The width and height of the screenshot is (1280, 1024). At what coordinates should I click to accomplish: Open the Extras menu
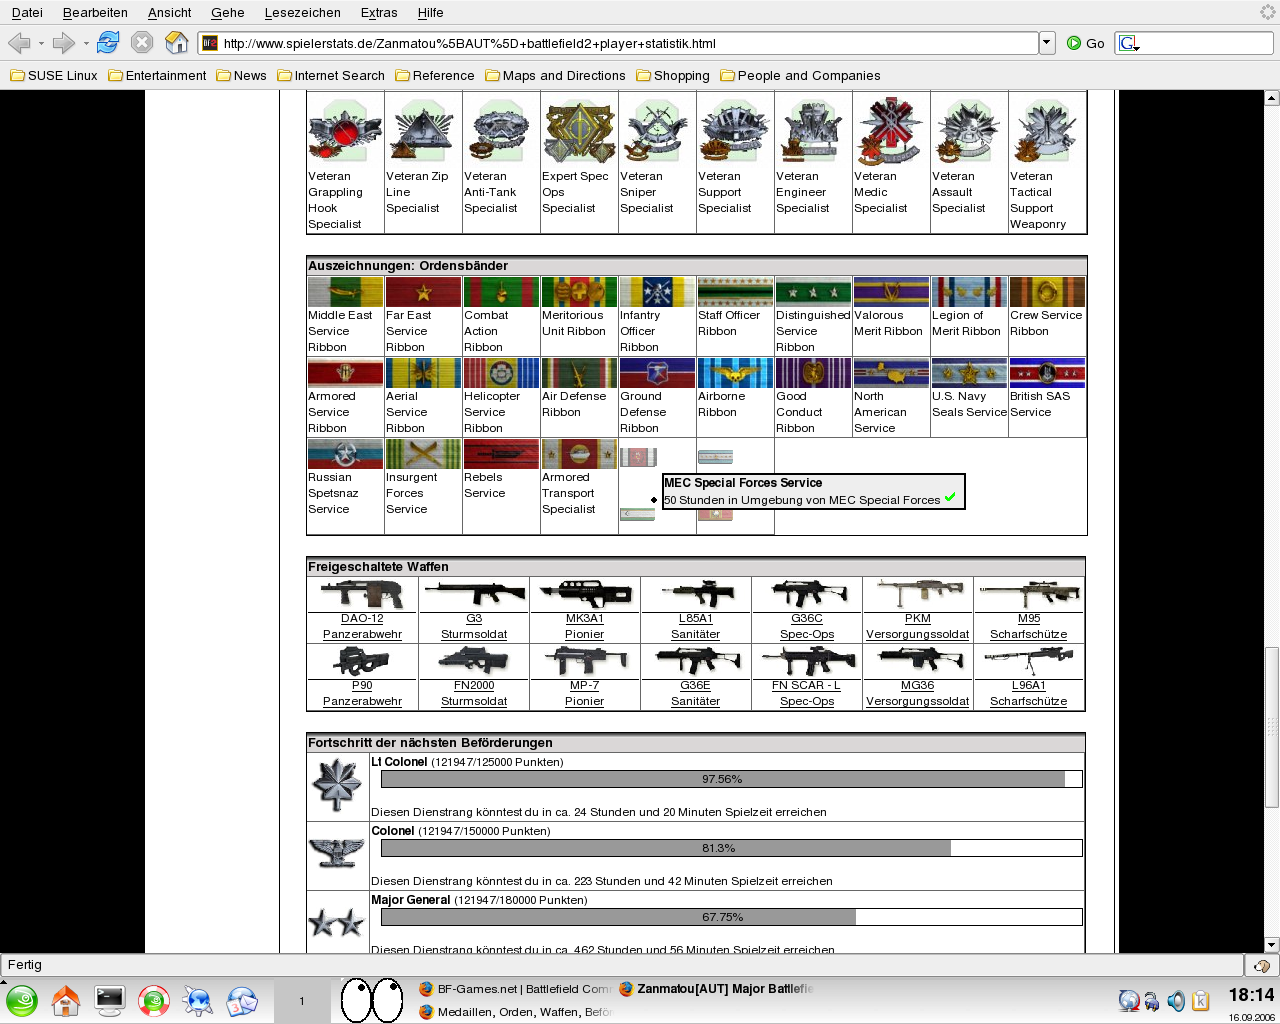point(379,13)
